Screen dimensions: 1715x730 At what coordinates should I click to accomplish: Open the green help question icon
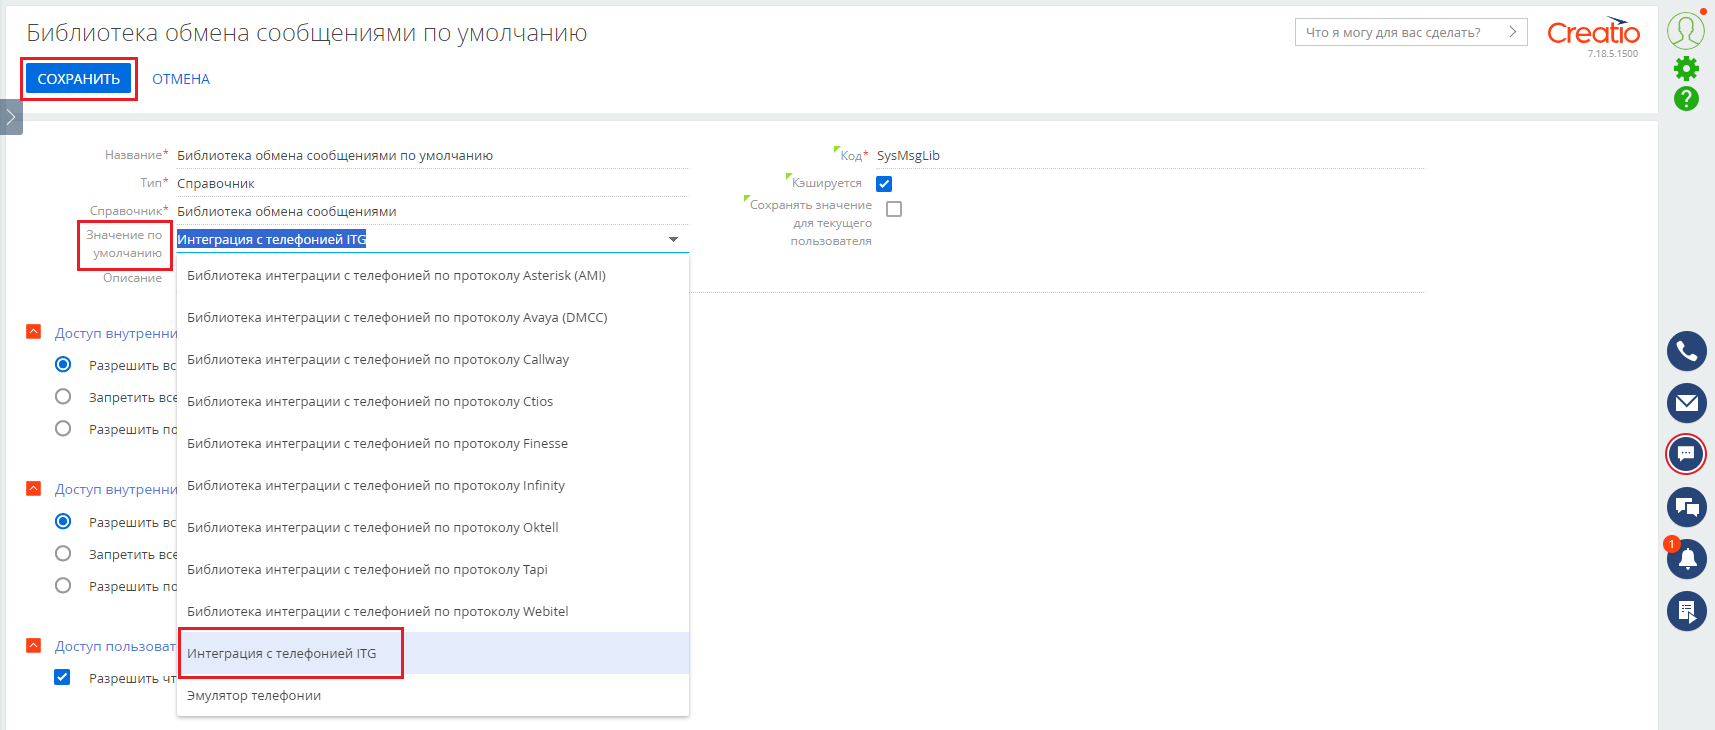(x=1686, y=99)
